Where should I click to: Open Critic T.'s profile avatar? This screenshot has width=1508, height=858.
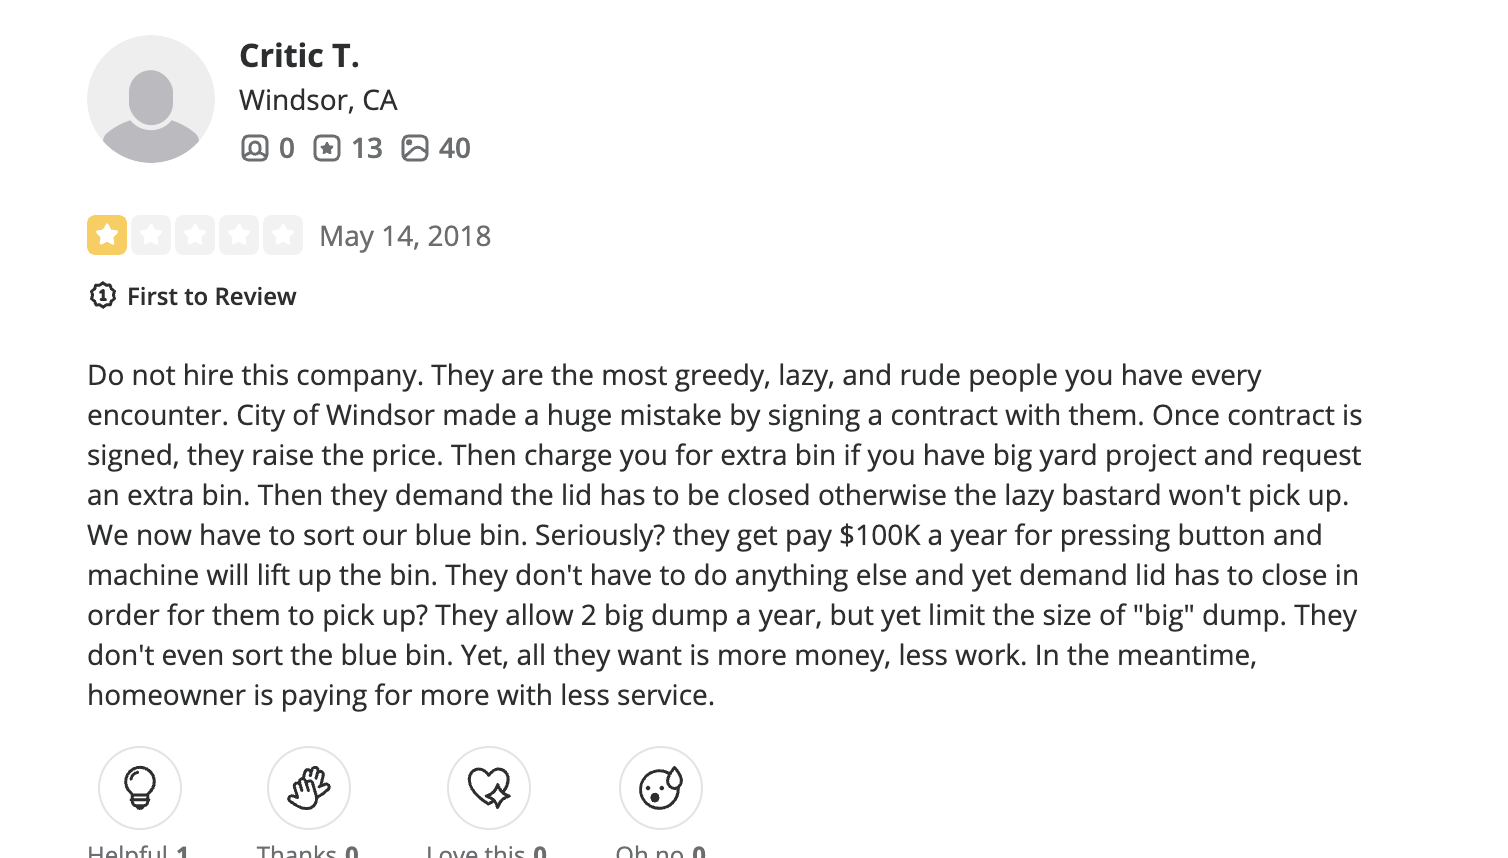[151, 99]
